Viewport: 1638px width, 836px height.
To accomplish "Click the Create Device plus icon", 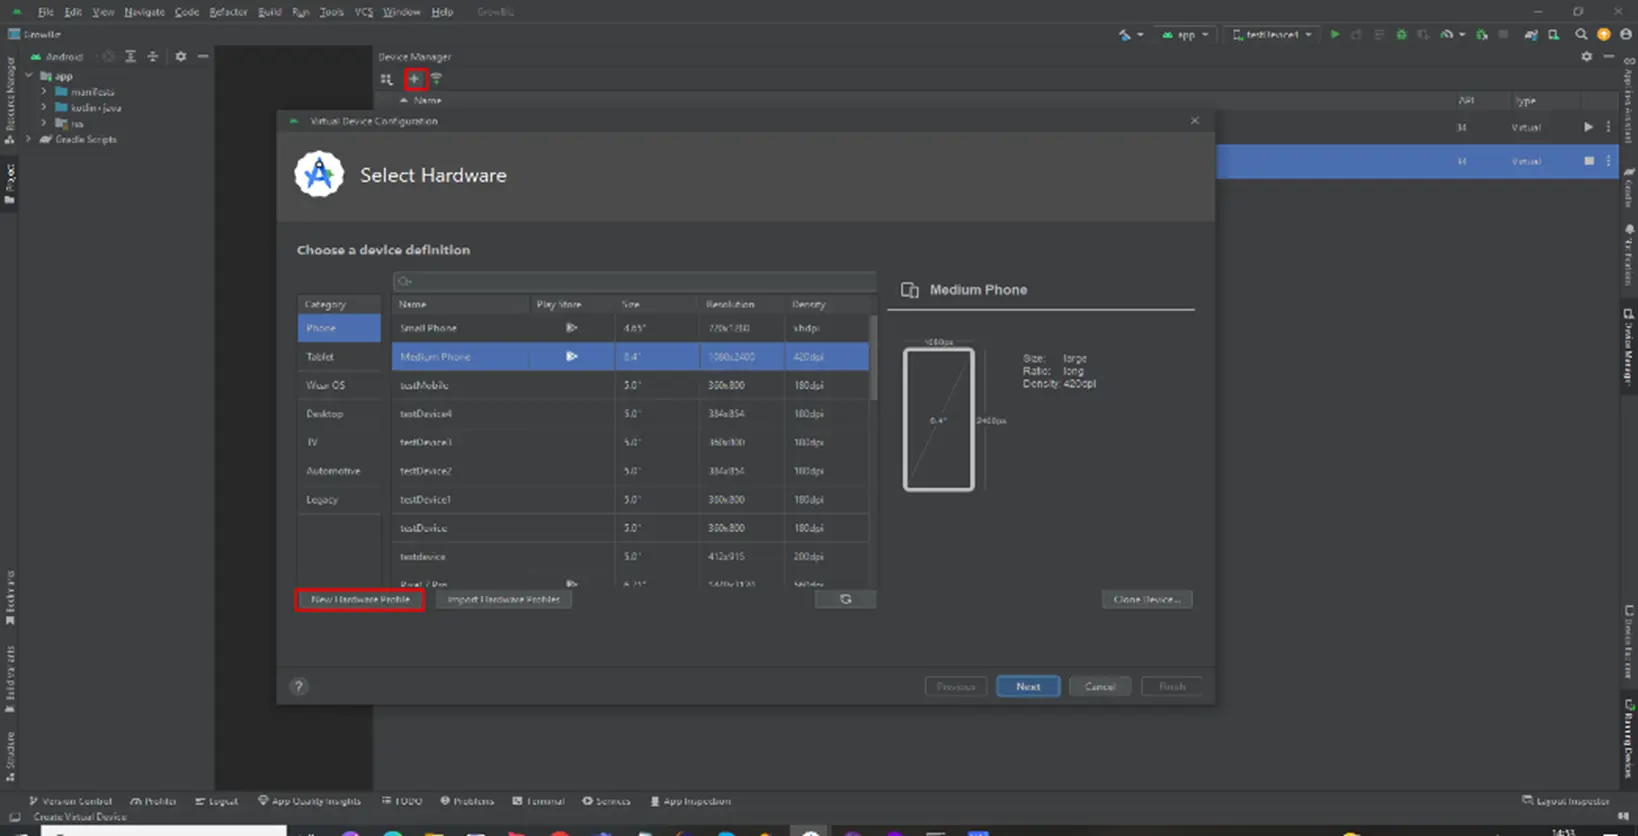I will point(414,79).
